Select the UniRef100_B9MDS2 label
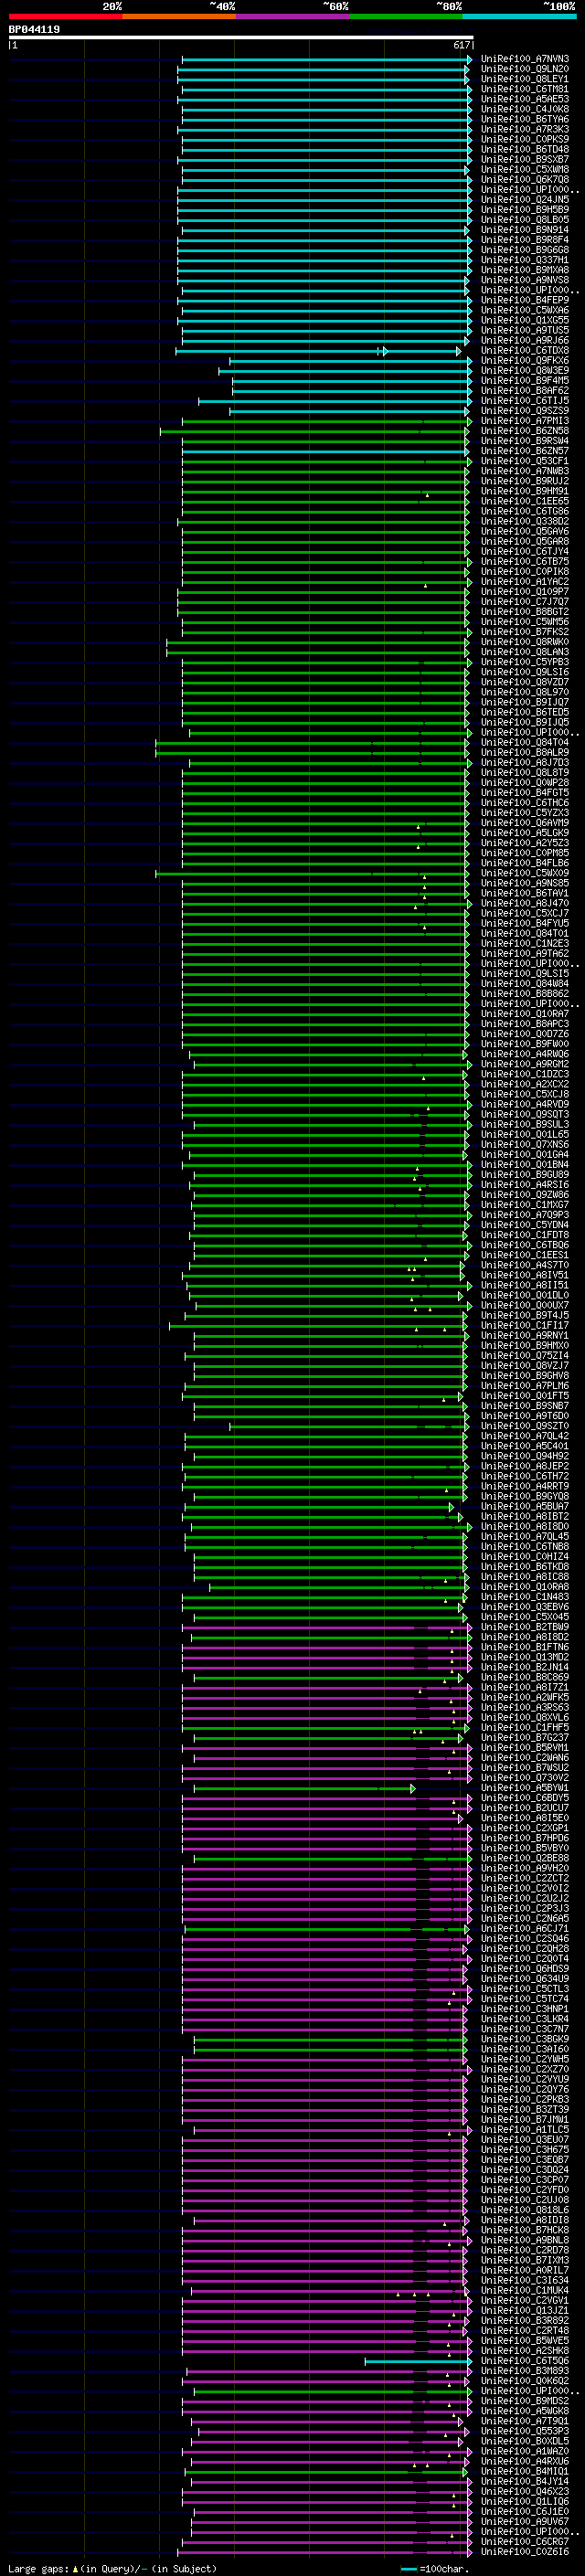Image resolution: width=585 pixels, height=2576 pixels. click(524, 2401)
